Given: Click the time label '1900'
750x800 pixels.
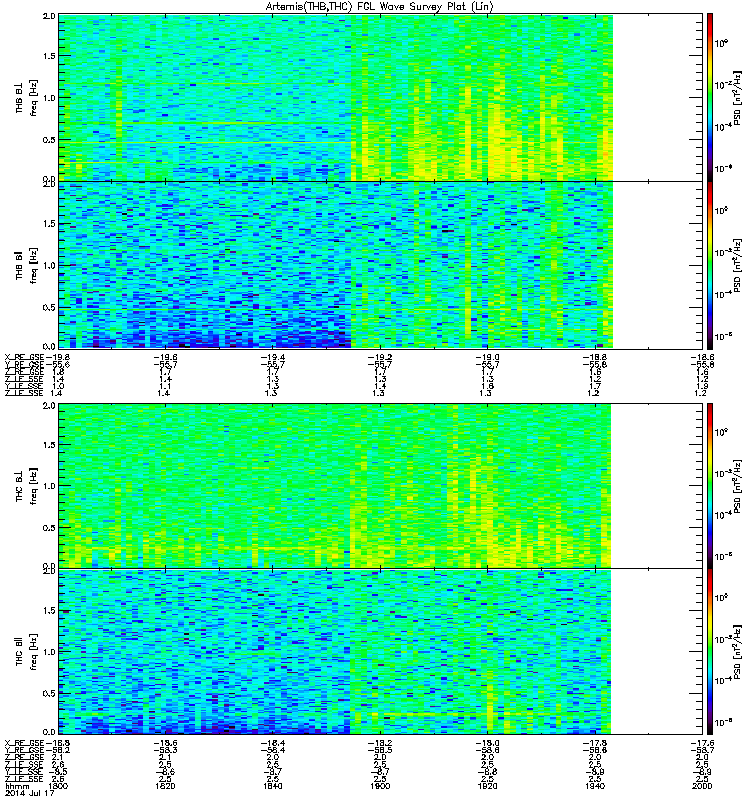Looking at the screenshot, I should click(x=381, y=786).
